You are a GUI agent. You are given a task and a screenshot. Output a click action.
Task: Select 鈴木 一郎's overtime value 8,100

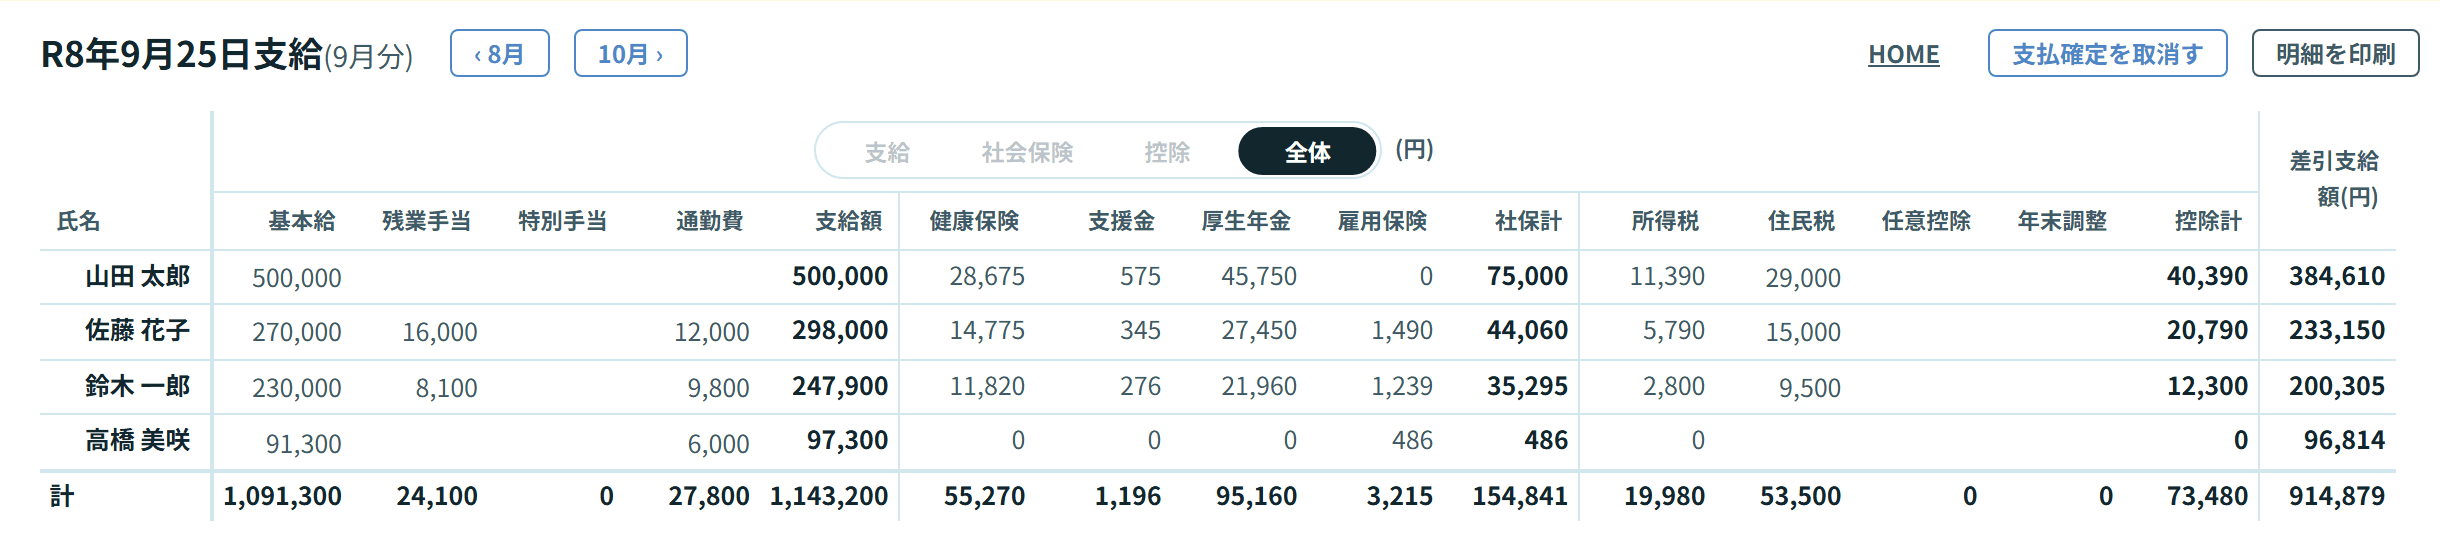click(x=447, y=388)
